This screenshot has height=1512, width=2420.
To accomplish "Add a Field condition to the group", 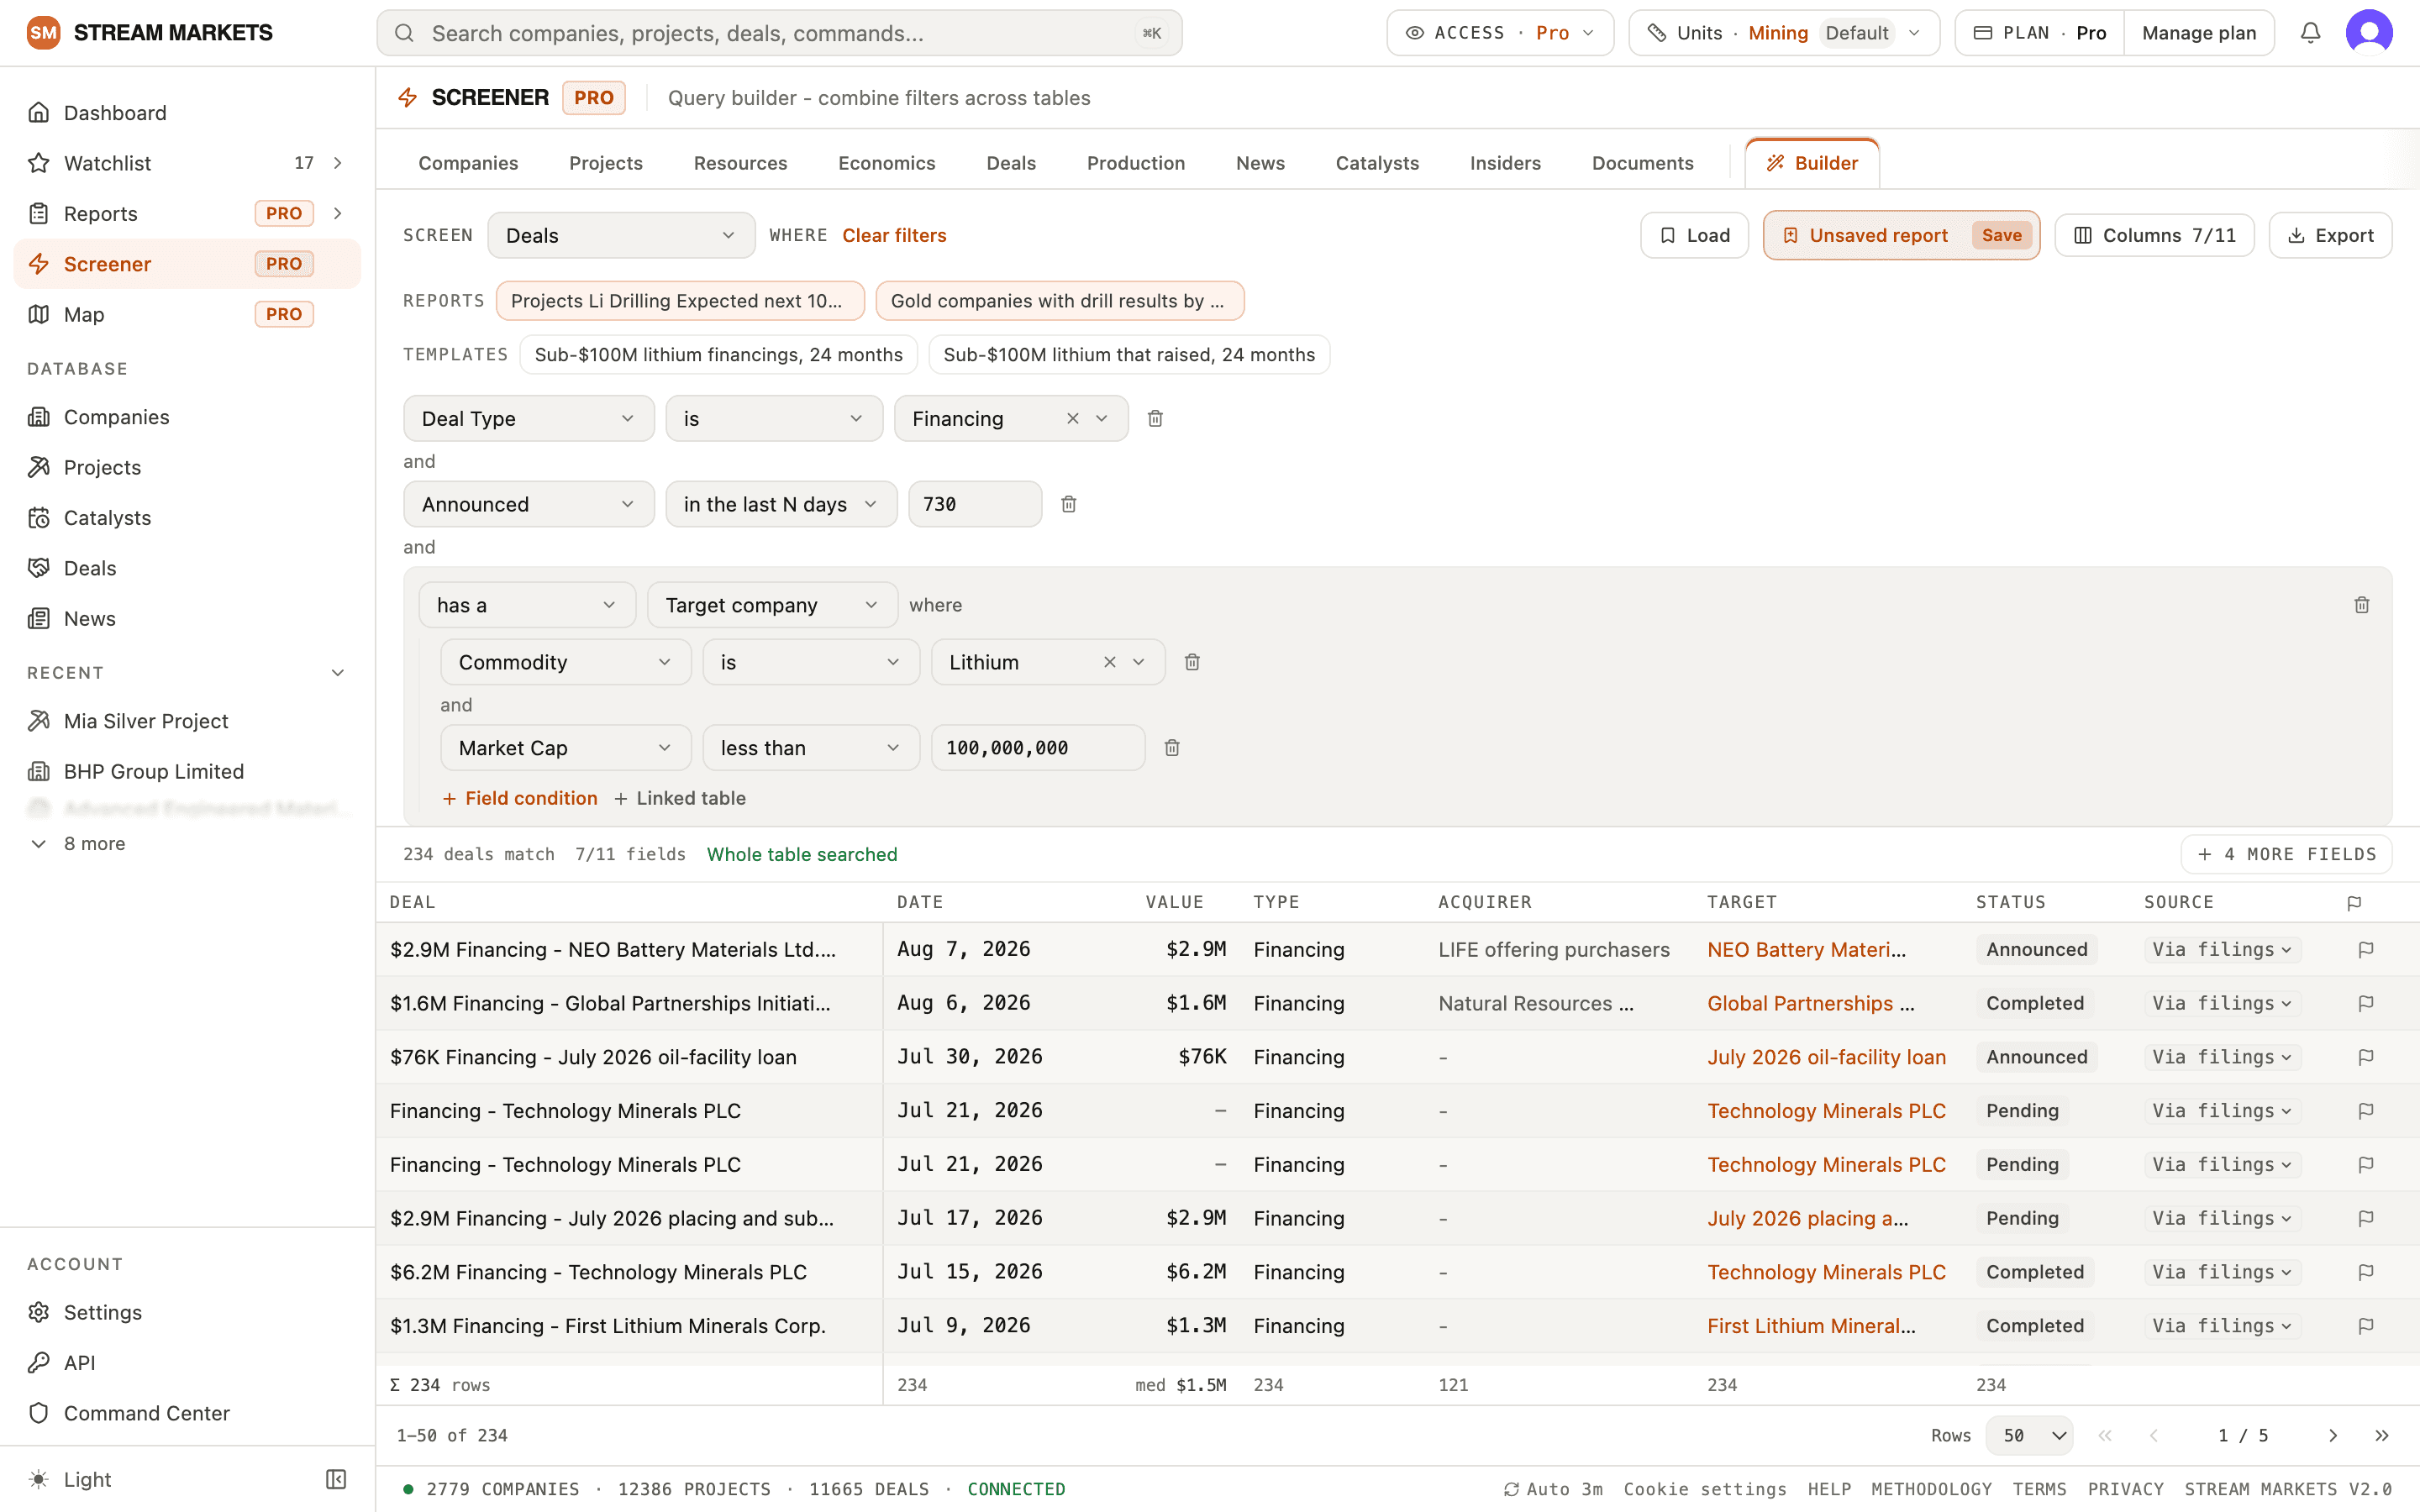I will pos(519,798).
